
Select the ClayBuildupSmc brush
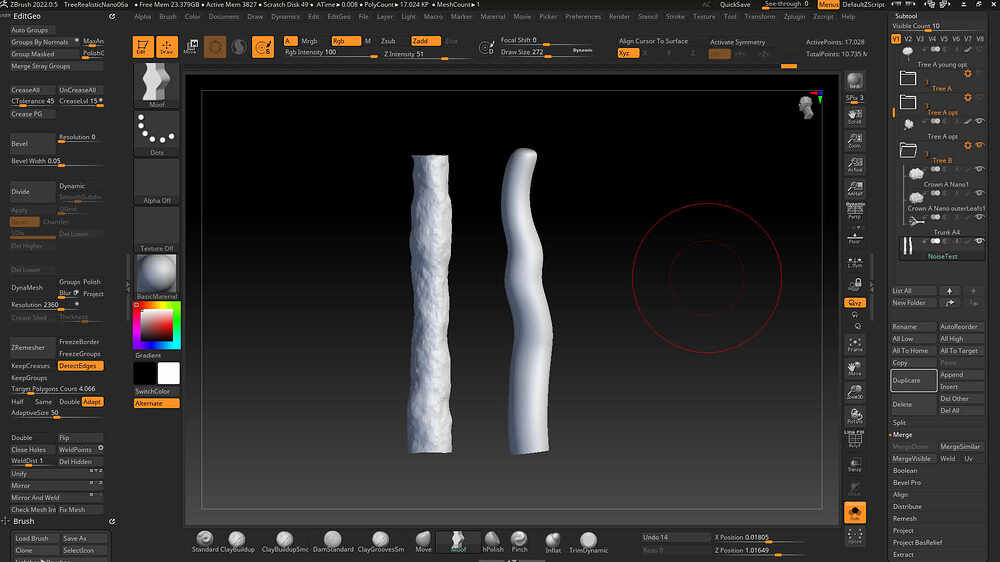point(285,542)
